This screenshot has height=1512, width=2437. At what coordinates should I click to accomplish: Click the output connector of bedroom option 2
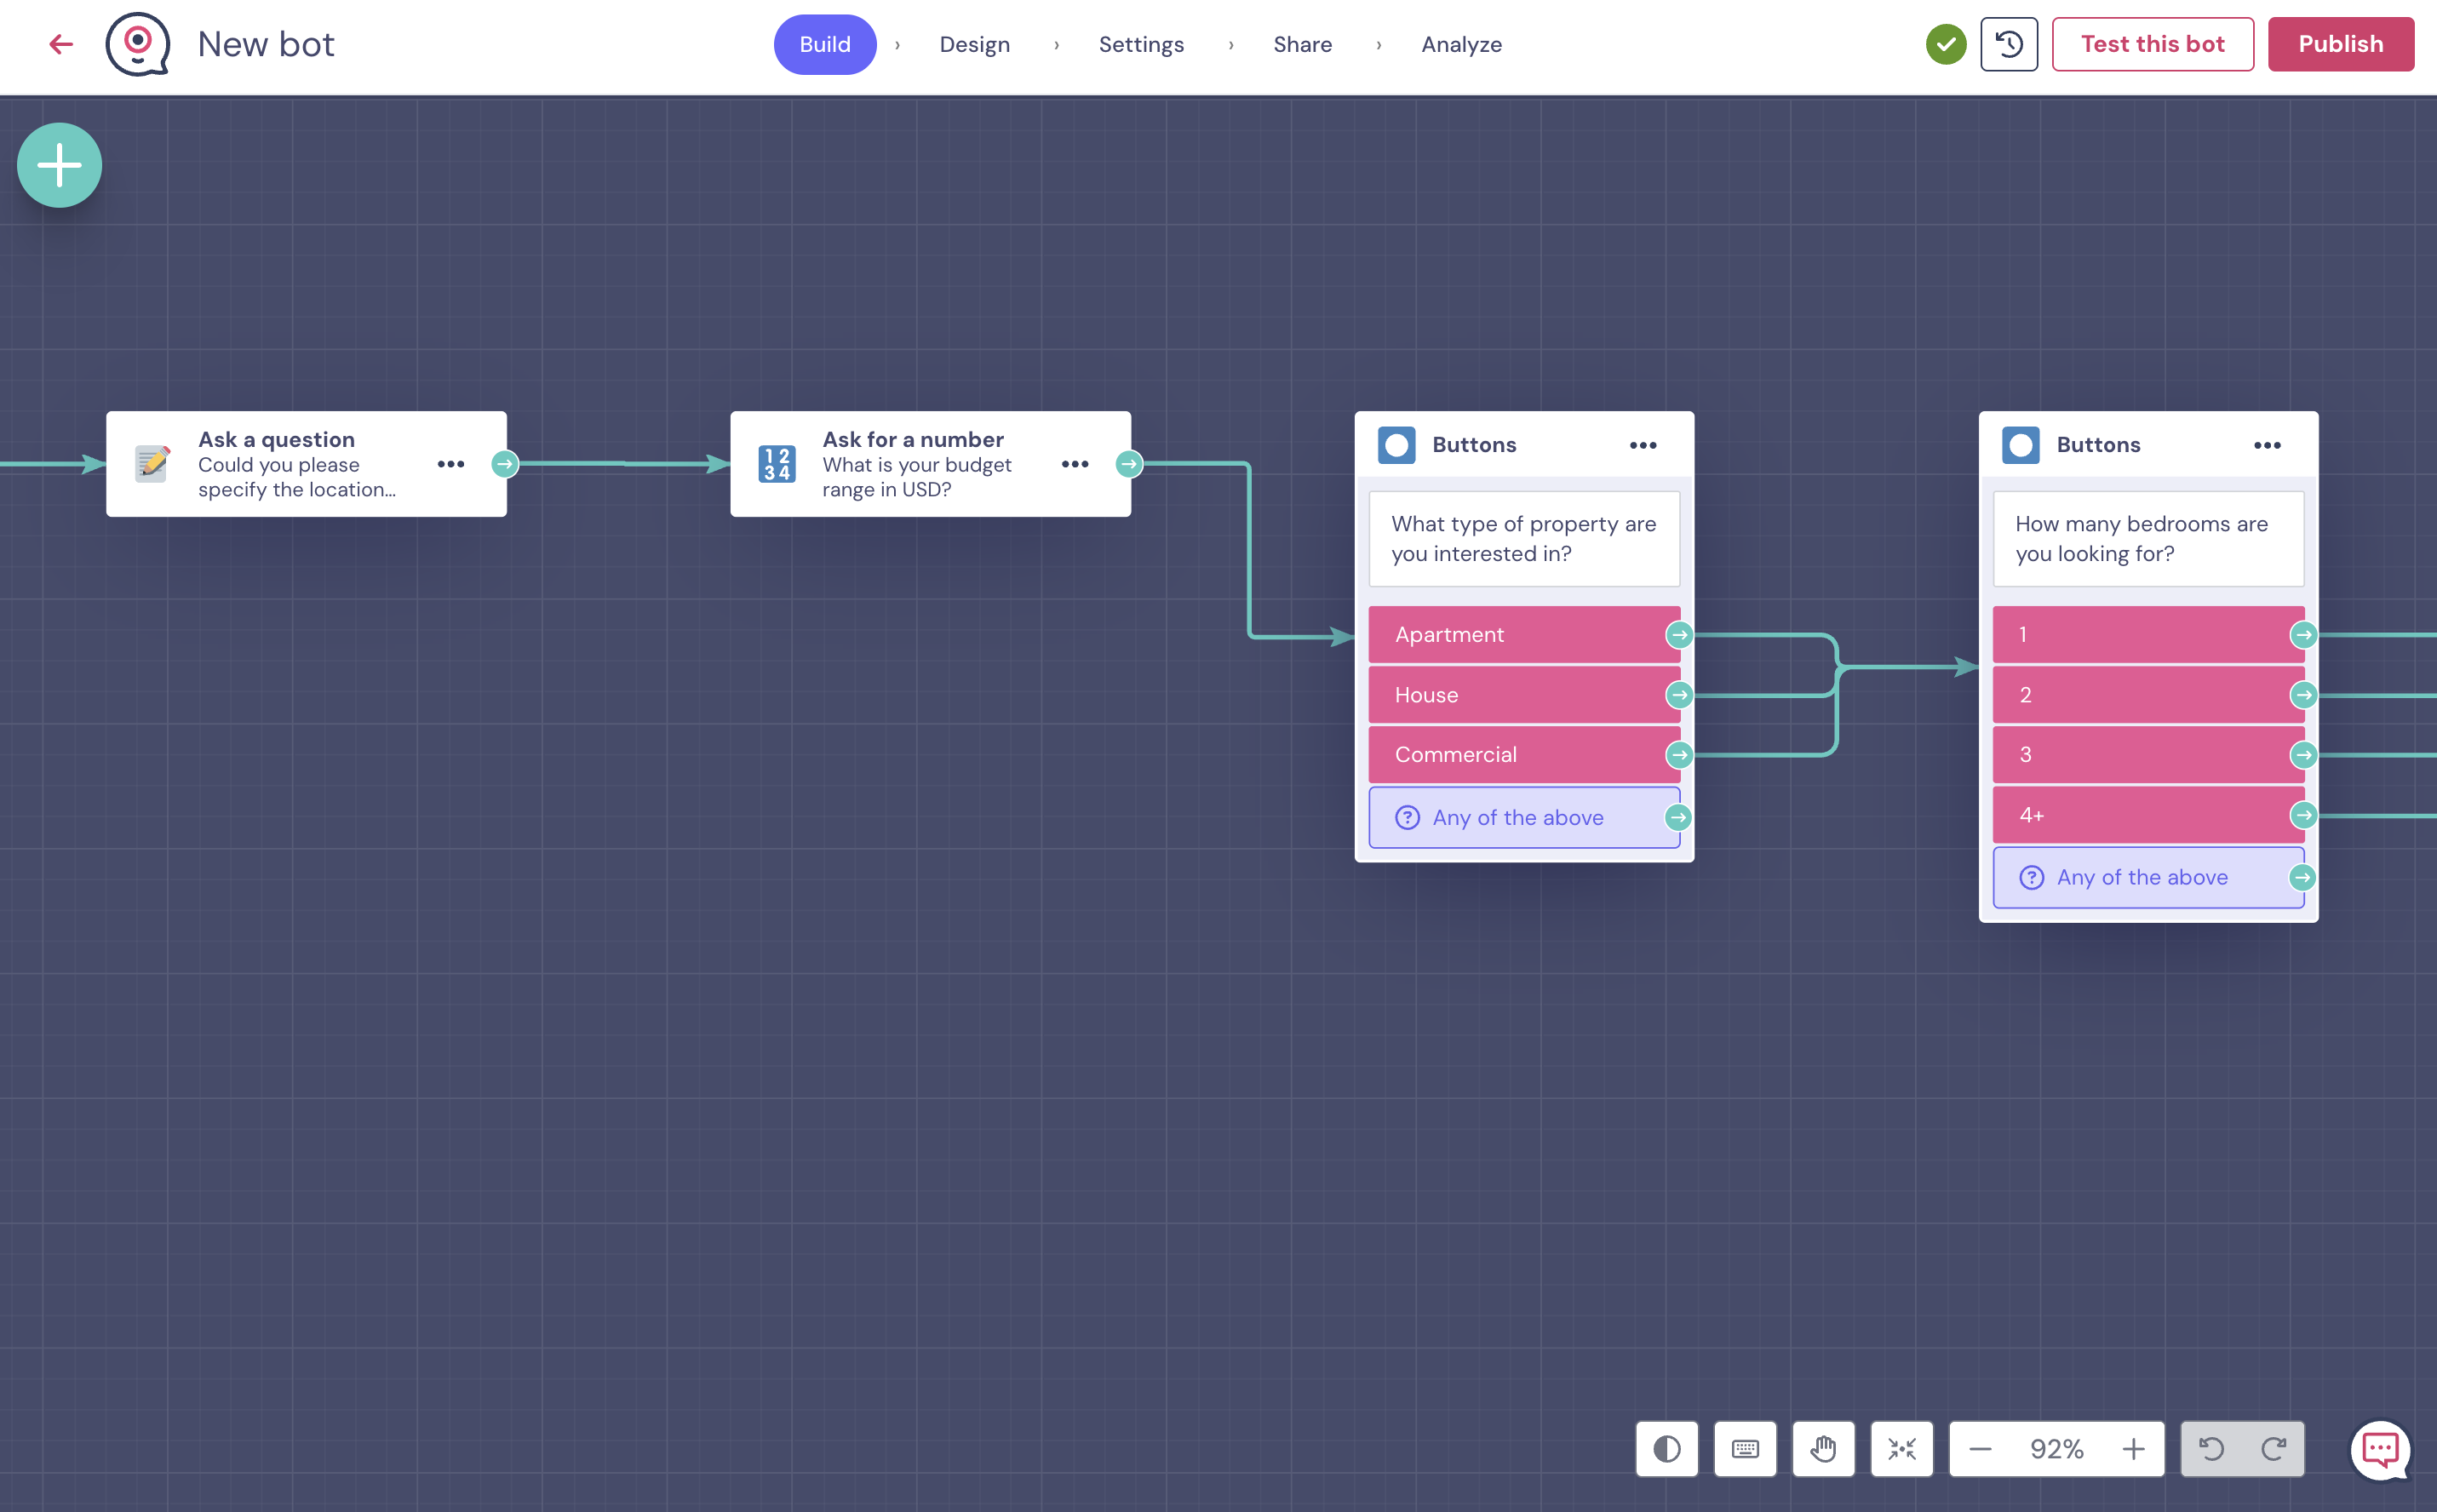2304,695
